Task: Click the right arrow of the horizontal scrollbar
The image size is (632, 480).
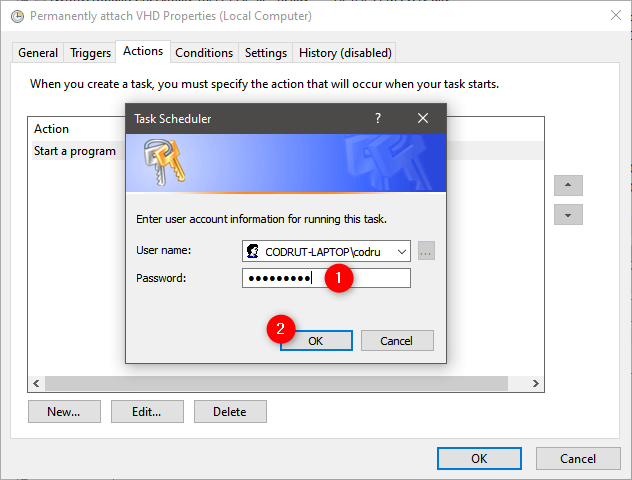Action: pos(535,383)
